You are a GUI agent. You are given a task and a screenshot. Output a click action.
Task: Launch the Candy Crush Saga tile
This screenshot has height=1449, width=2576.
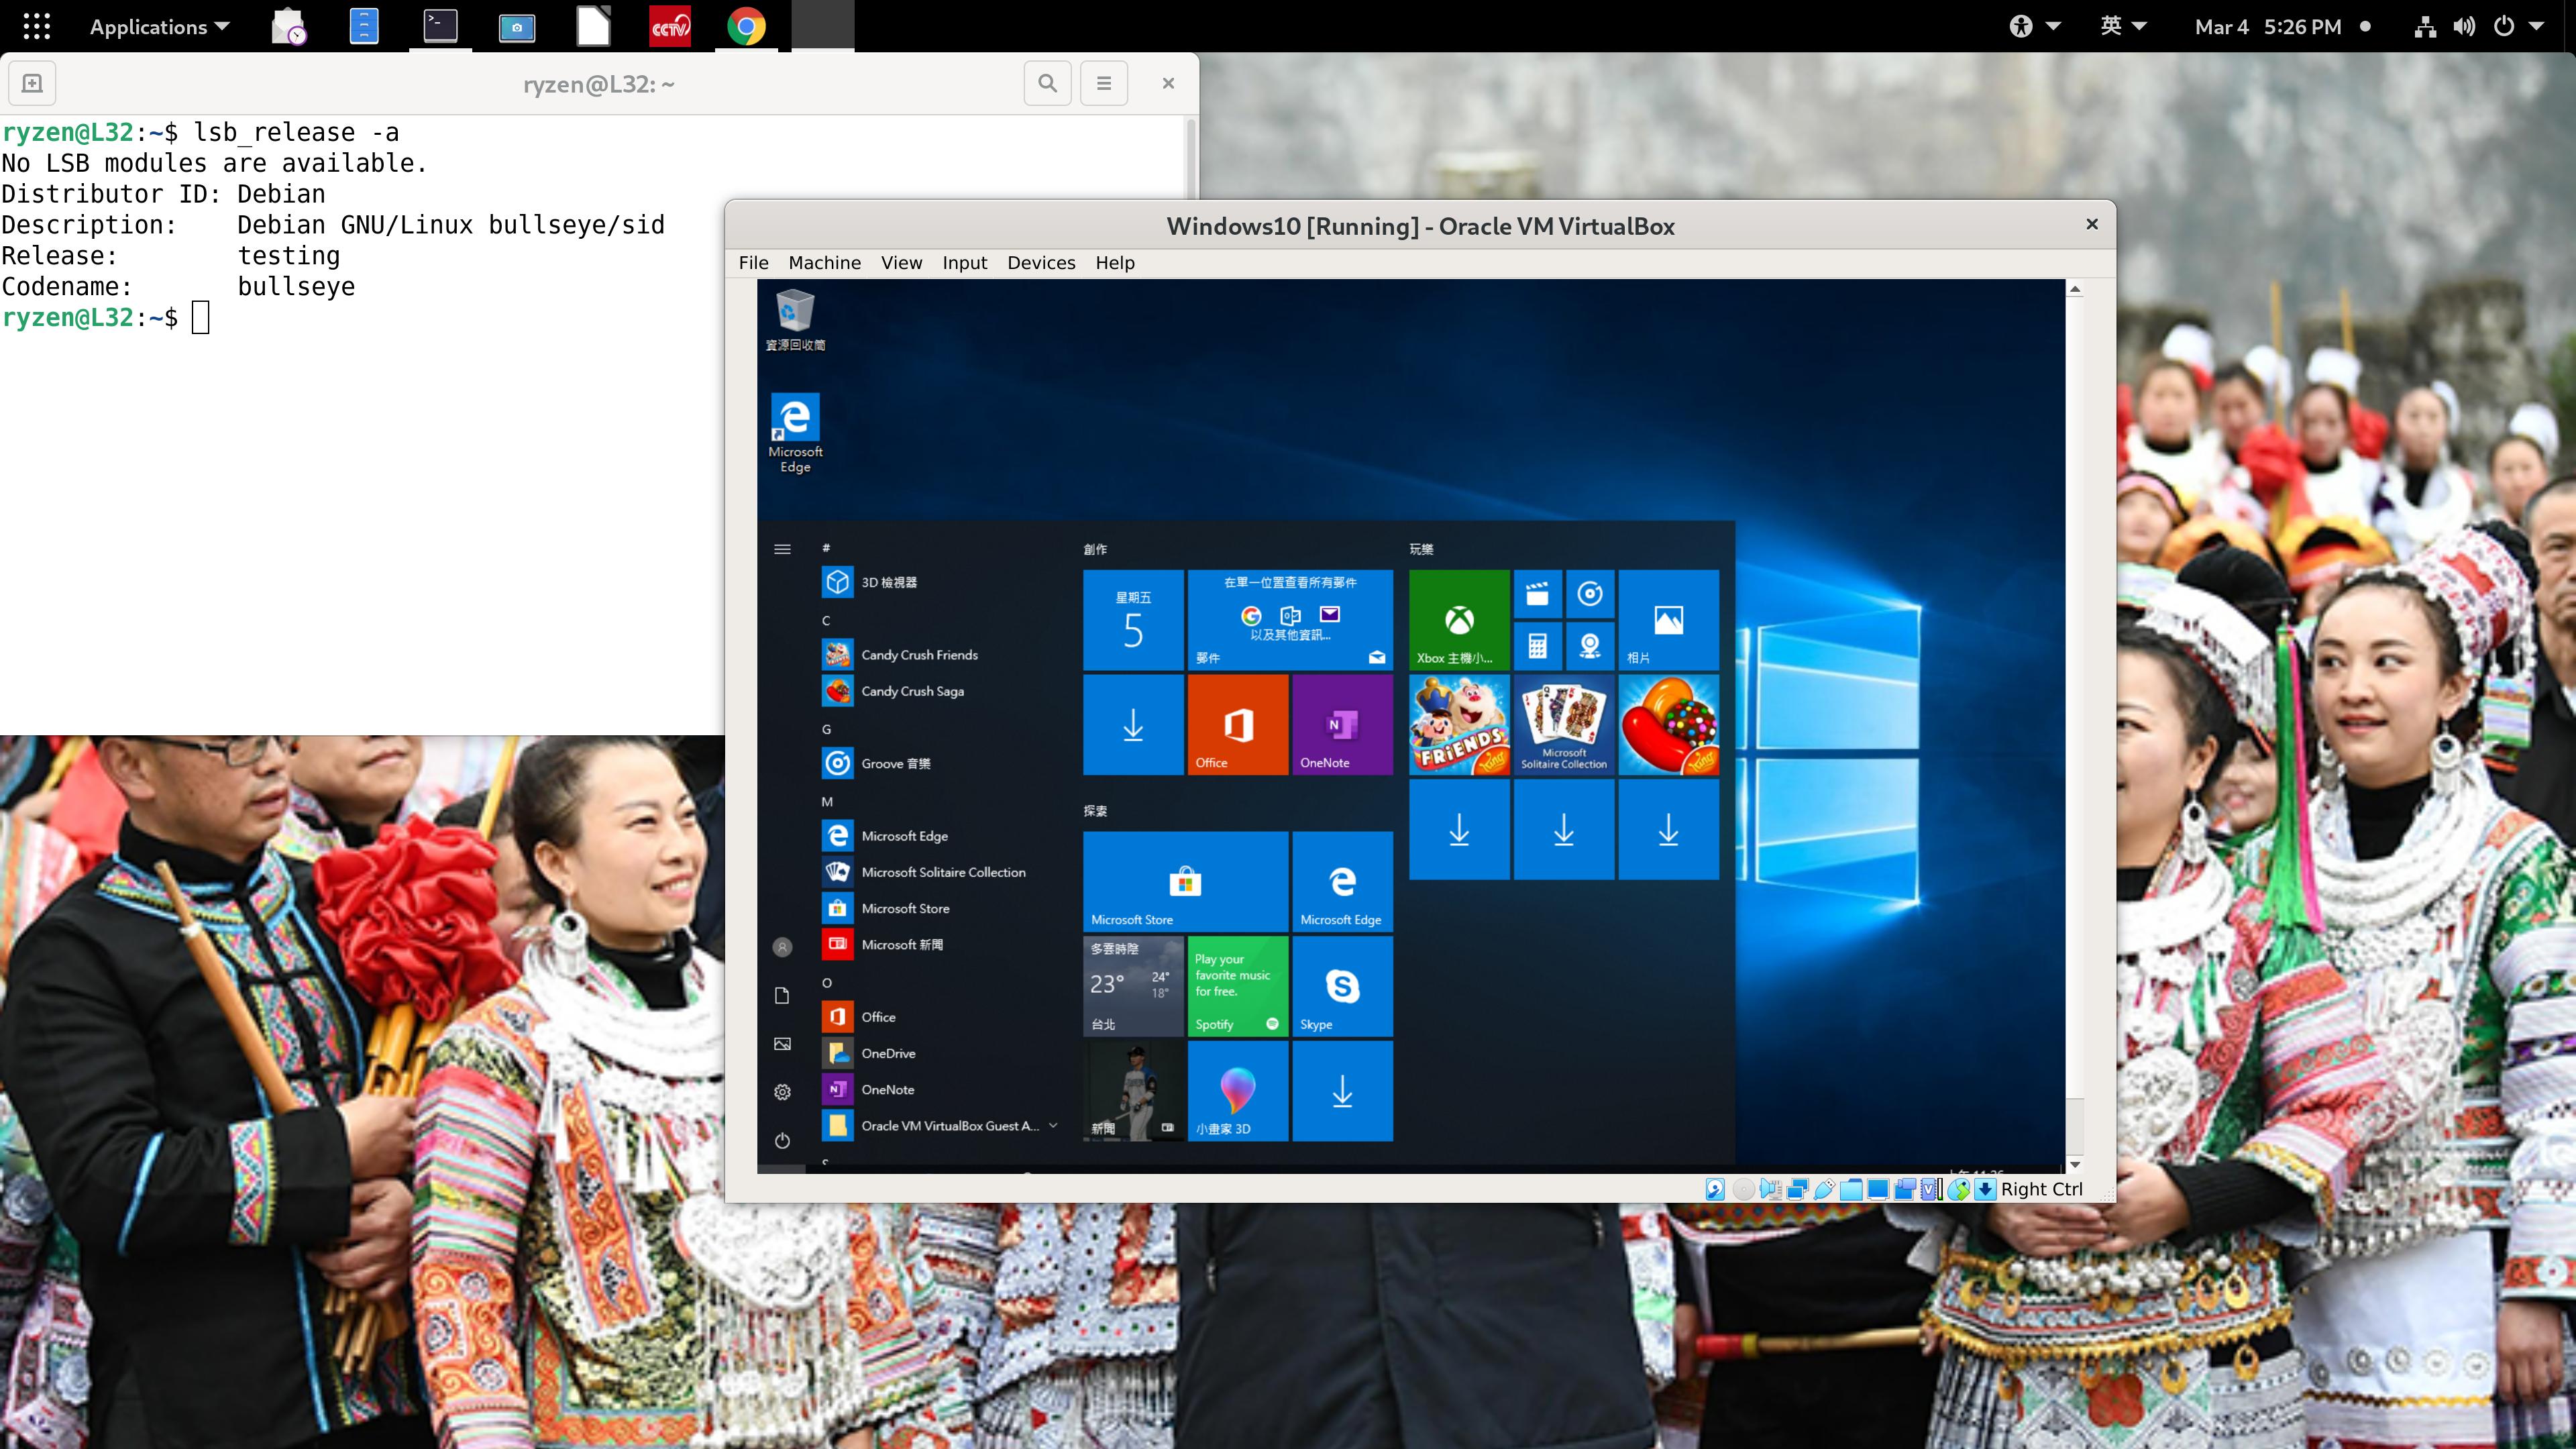[x=1668, y=725]
